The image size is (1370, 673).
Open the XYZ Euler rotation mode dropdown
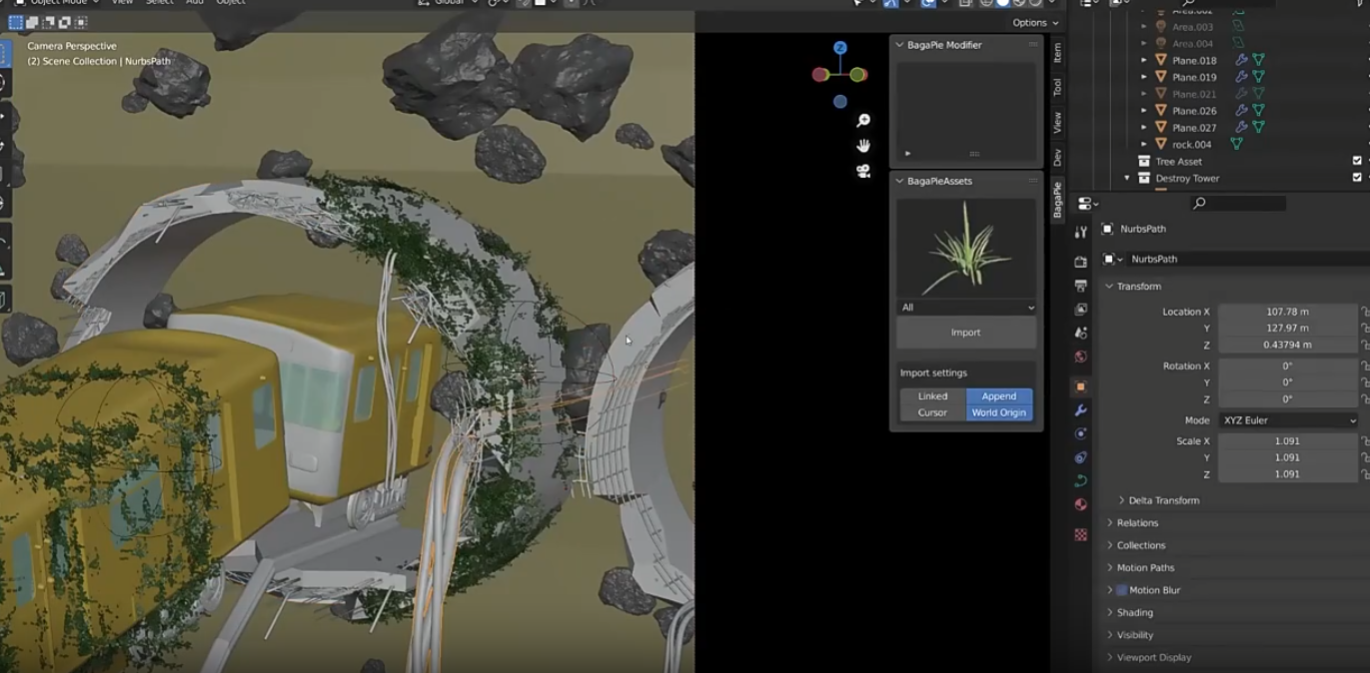tap(1288, 421)
